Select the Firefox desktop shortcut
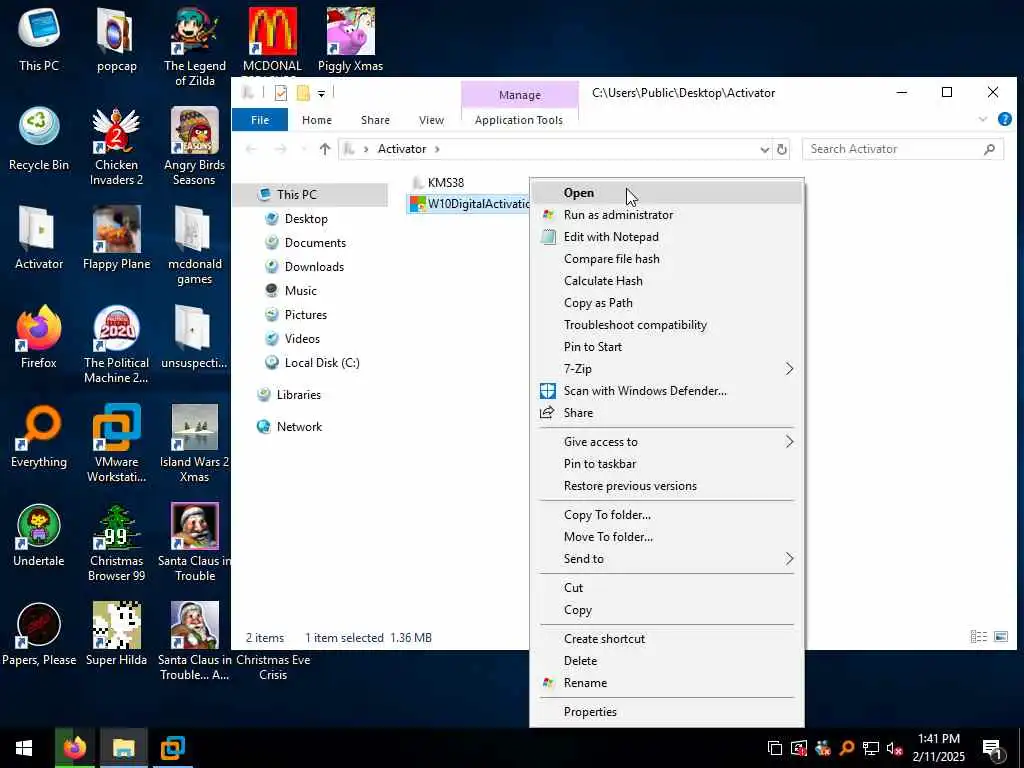The image size is (1024, 768). tap(39, 337)
